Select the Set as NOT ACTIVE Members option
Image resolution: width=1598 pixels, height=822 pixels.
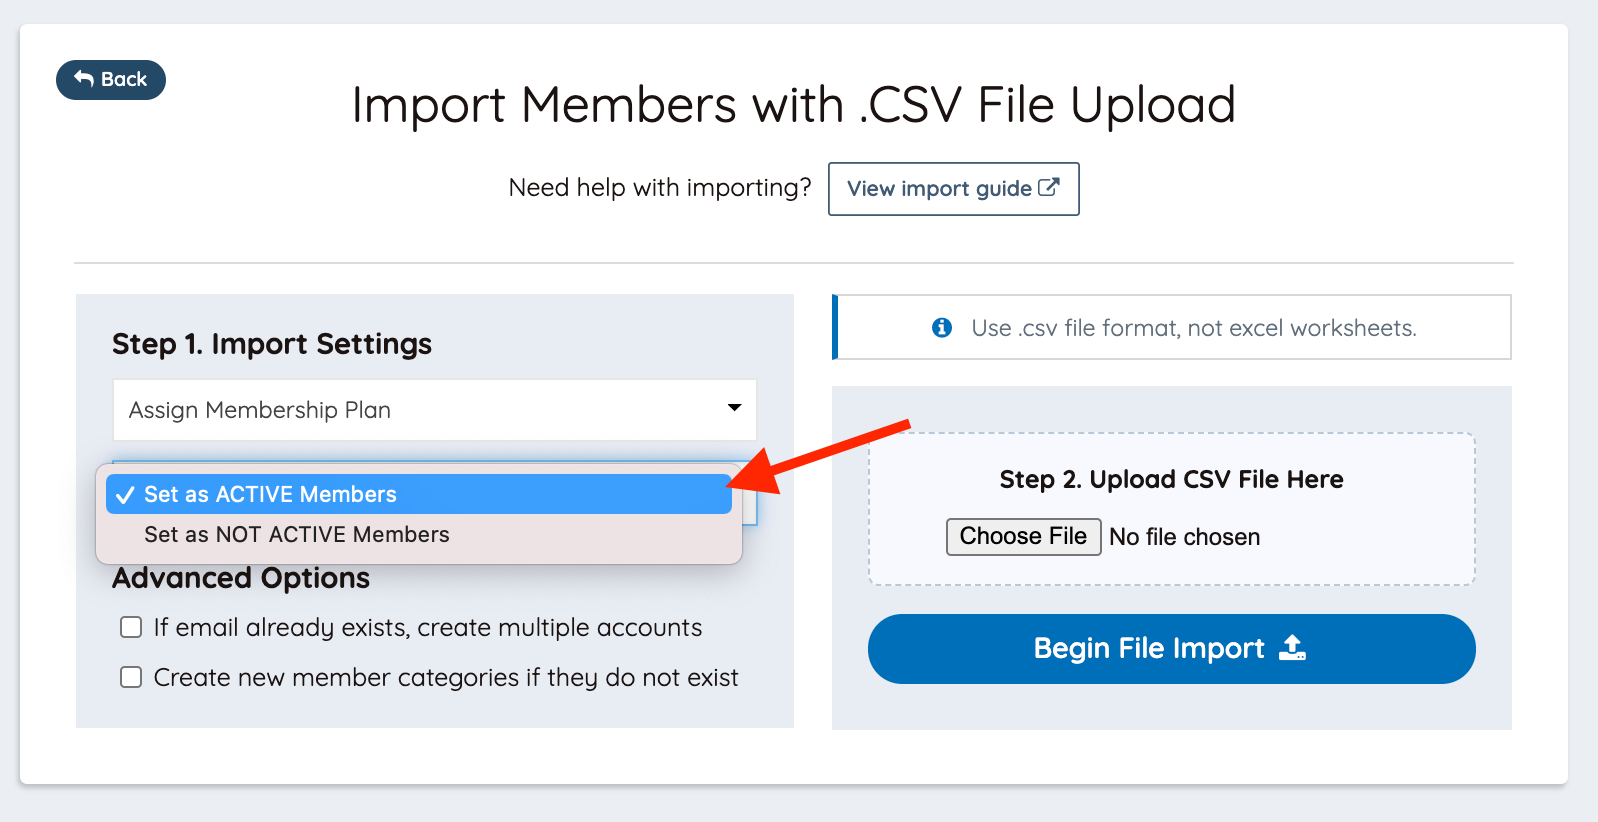(x=296, y=534)
